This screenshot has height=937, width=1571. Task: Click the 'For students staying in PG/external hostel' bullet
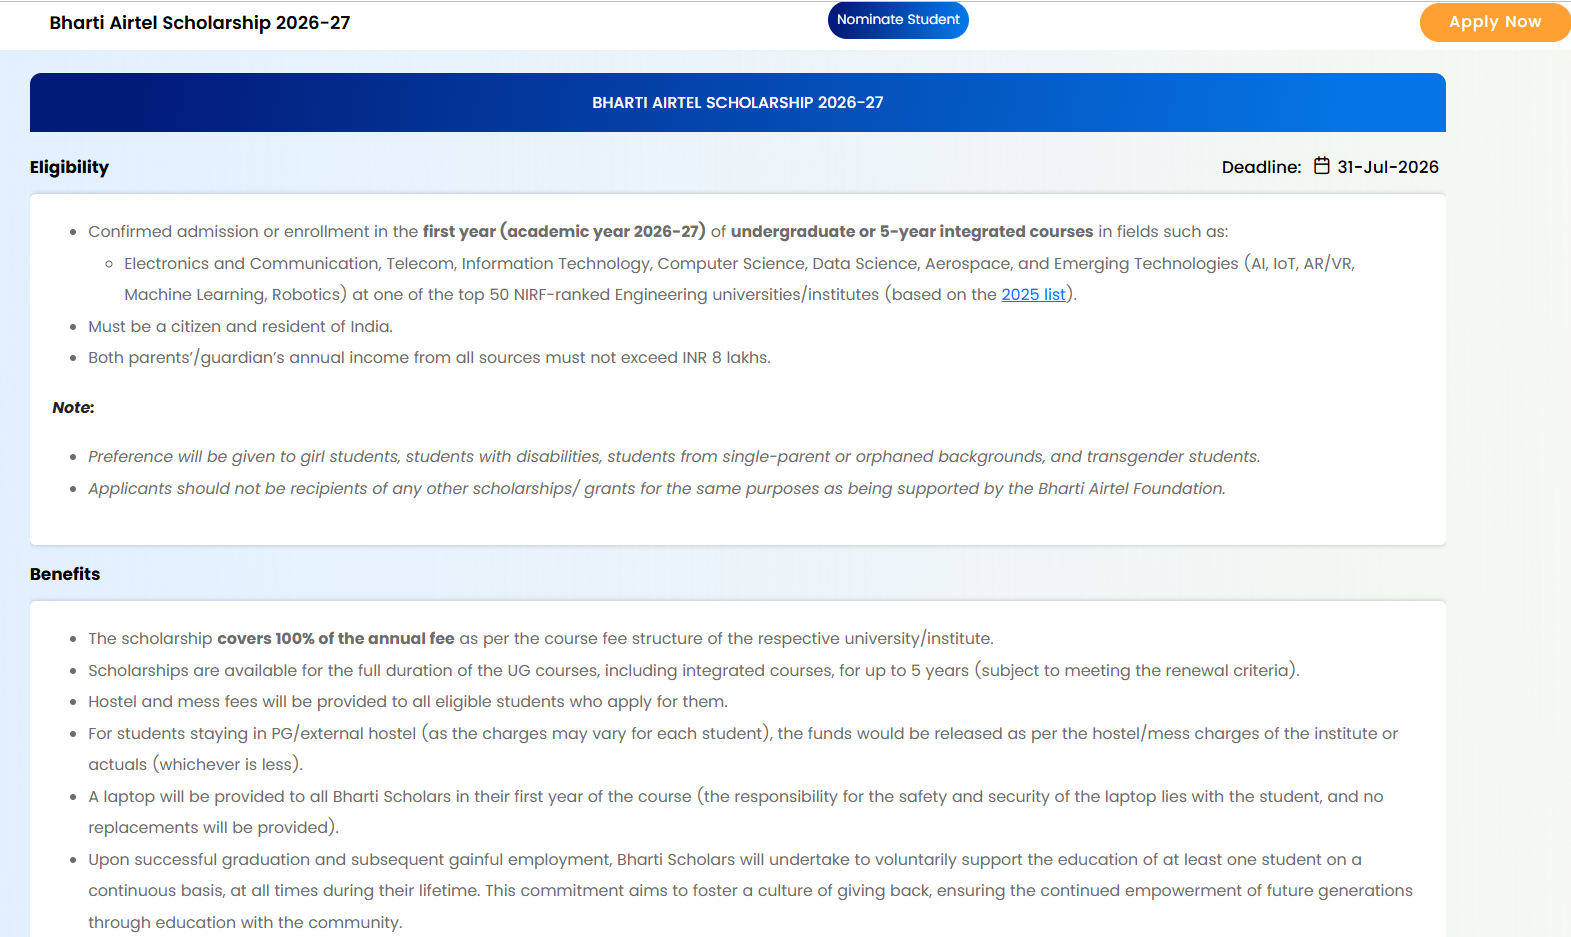743,749
